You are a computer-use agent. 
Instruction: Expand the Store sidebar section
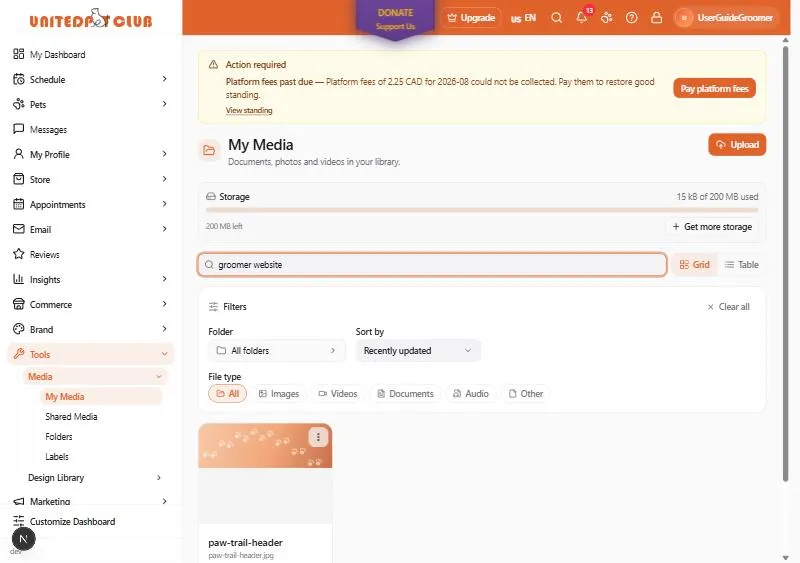click(x=90, y=179)
